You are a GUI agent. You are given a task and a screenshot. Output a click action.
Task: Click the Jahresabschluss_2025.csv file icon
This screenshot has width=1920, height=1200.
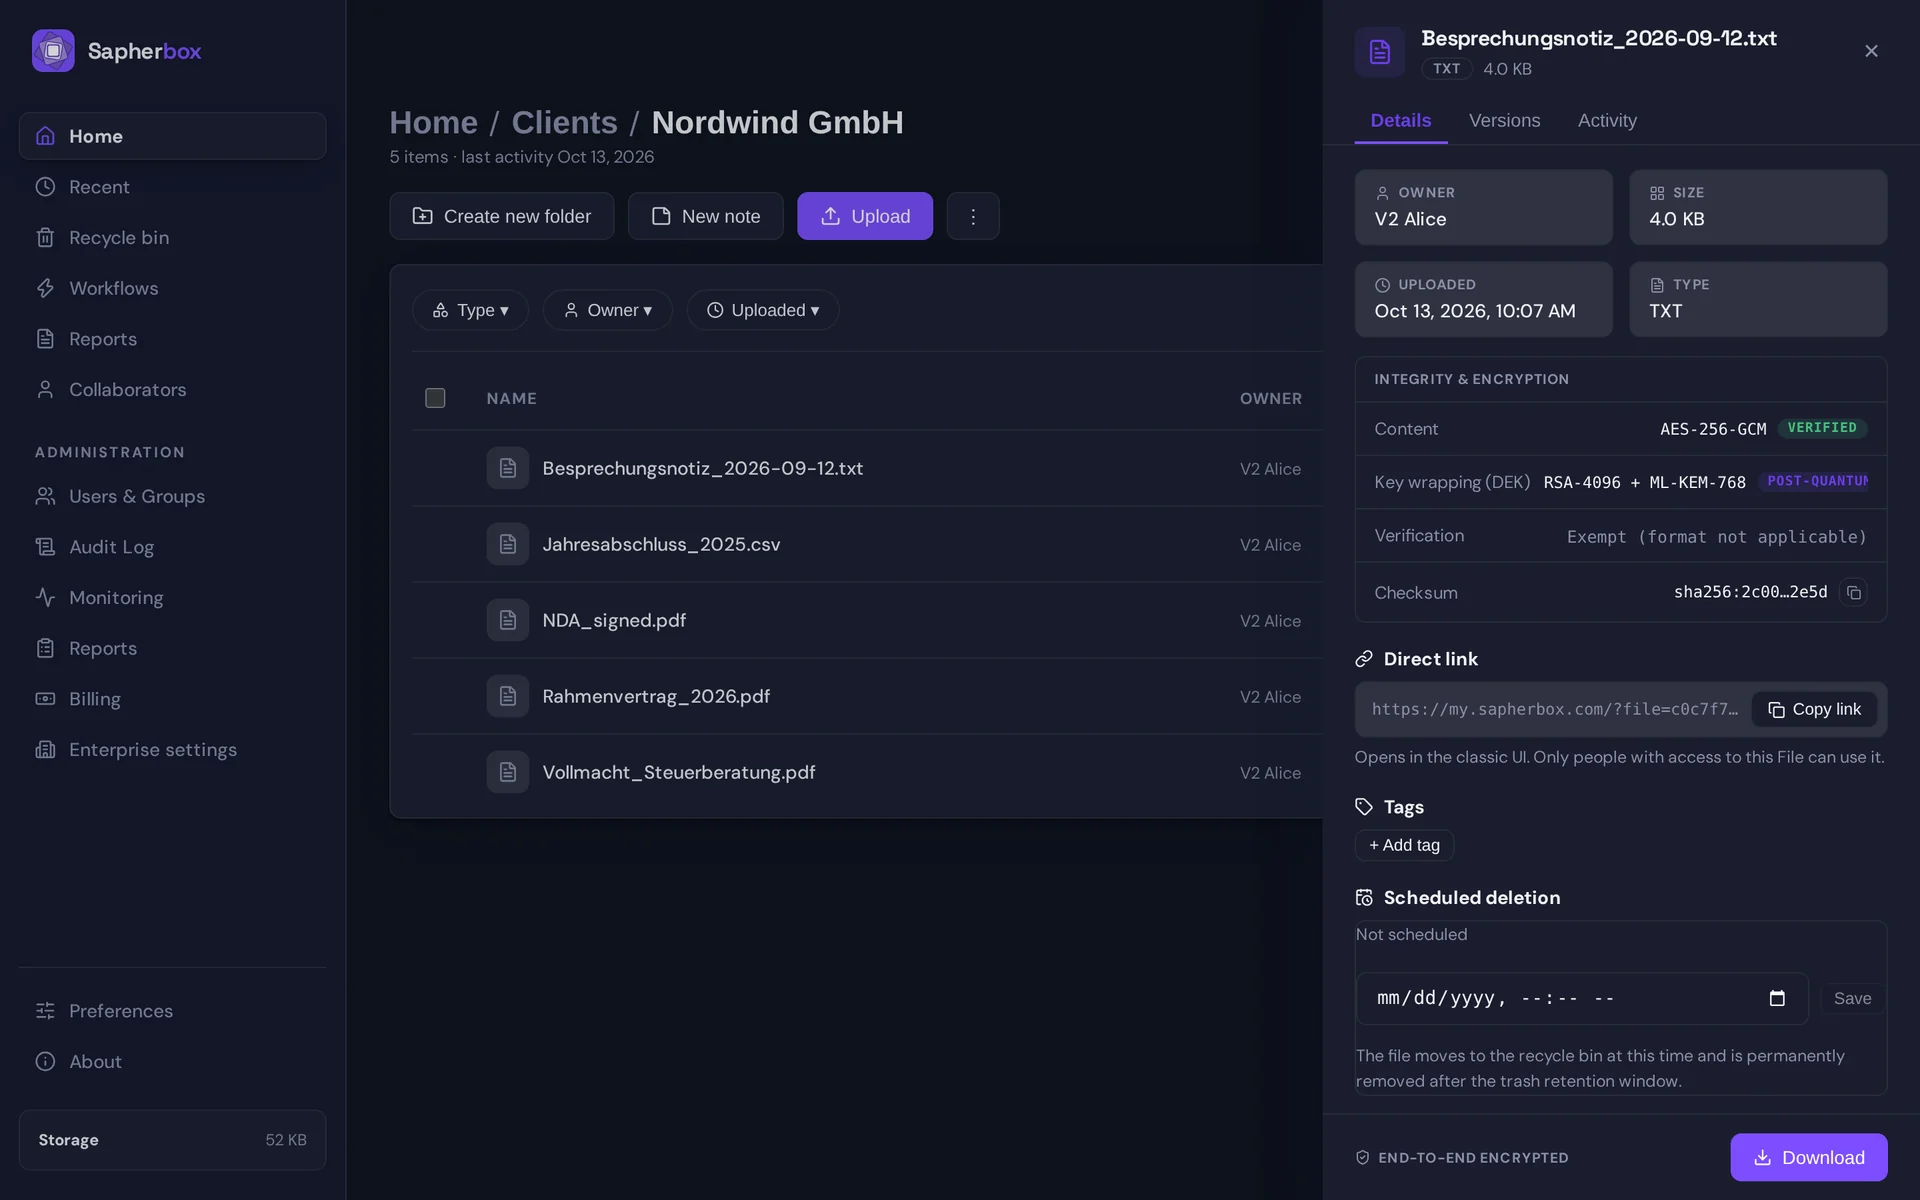pyautogui.click(x=508, y=544)
